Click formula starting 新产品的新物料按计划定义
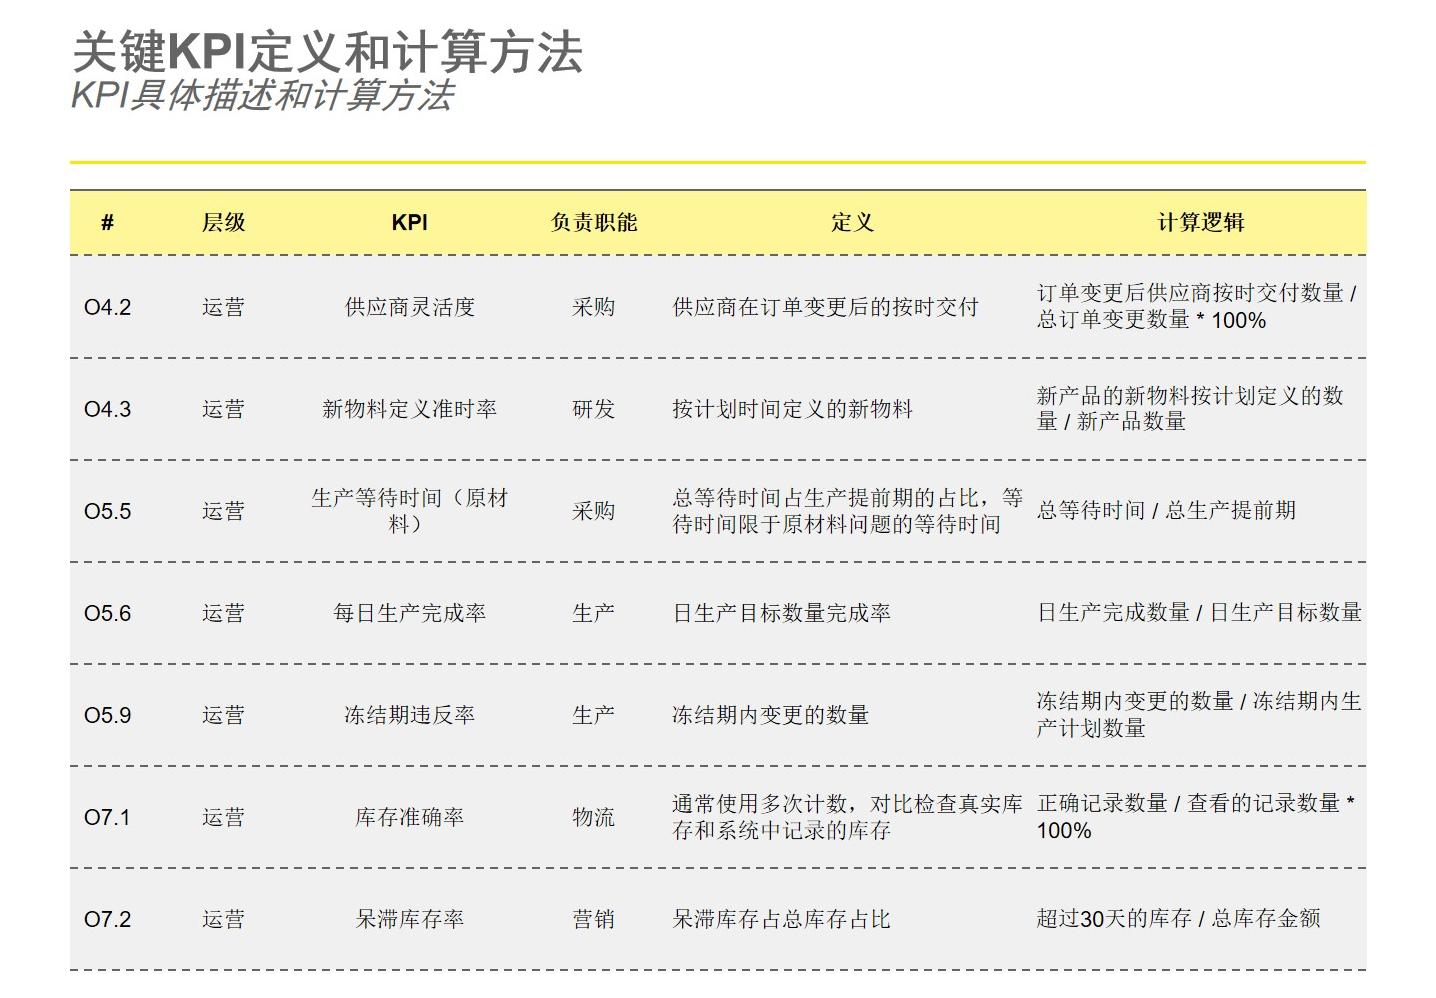1436x998 pixels. (1190, 409)
